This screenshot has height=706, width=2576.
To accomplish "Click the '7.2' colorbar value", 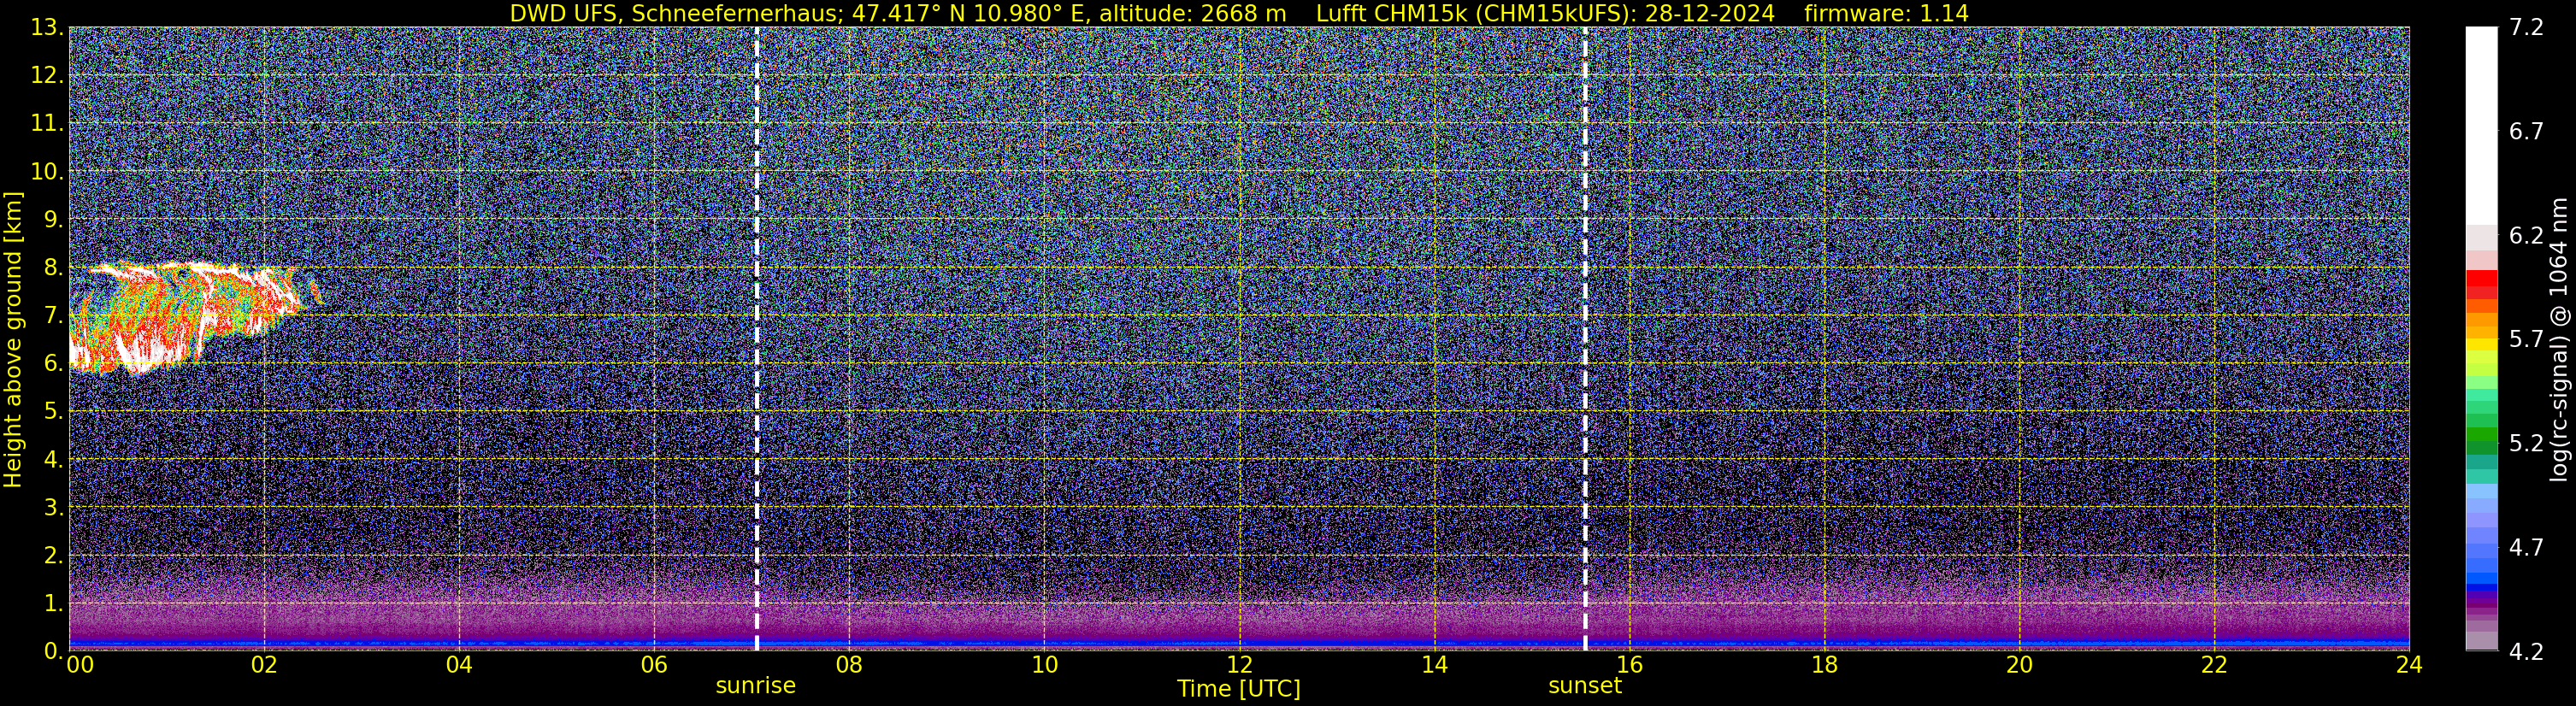I will click(2526, 28).
